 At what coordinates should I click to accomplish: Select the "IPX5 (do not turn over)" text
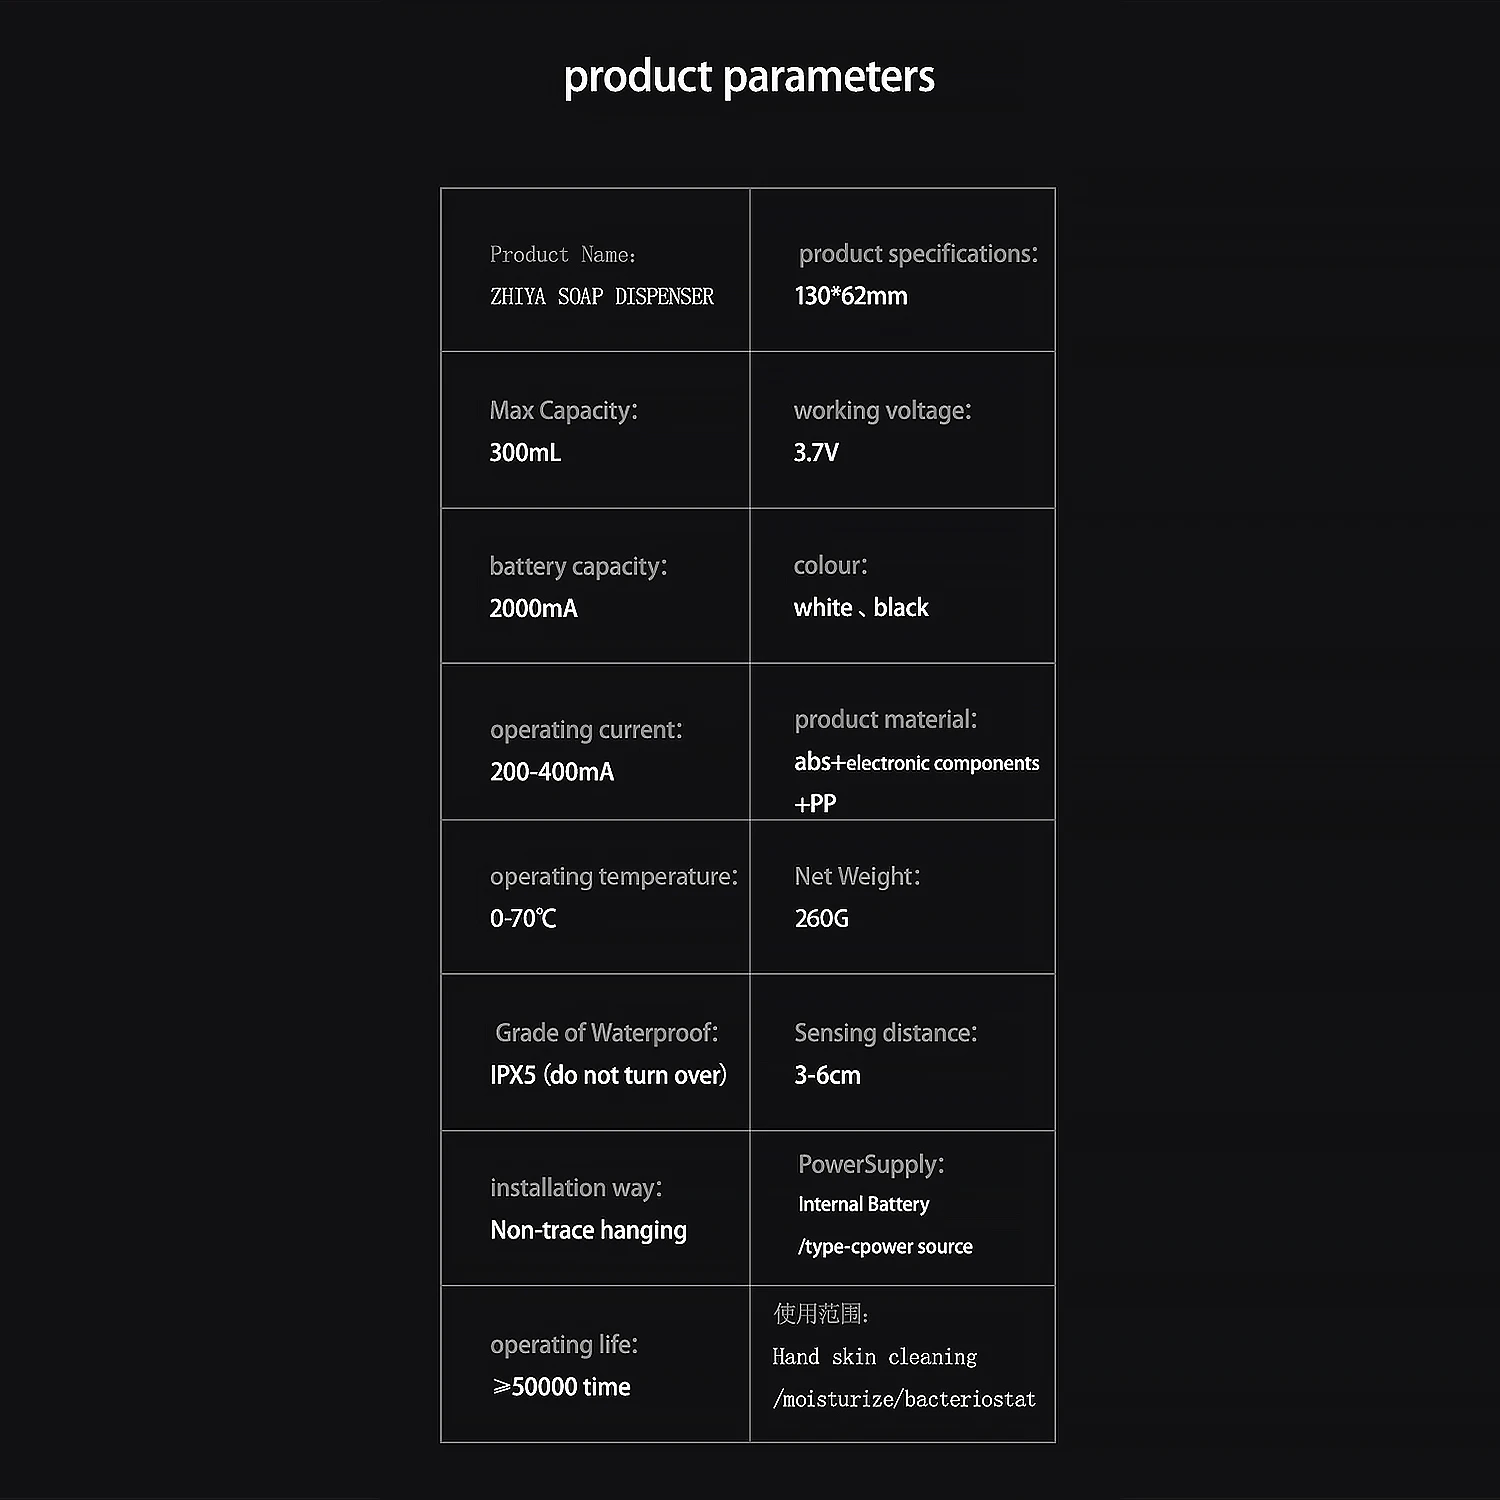(x=608, y=1076)
